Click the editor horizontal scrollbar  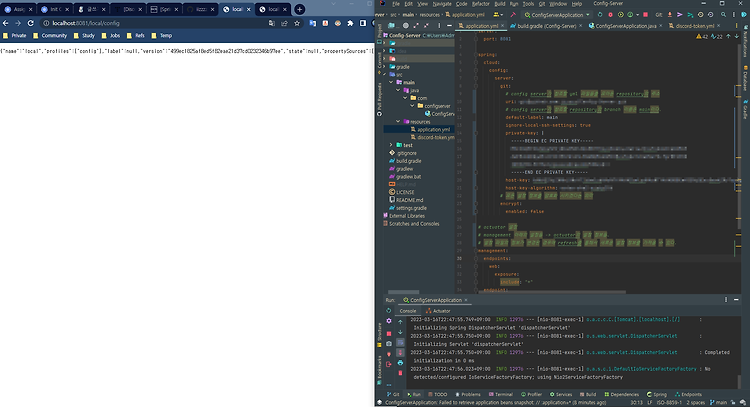551,291
